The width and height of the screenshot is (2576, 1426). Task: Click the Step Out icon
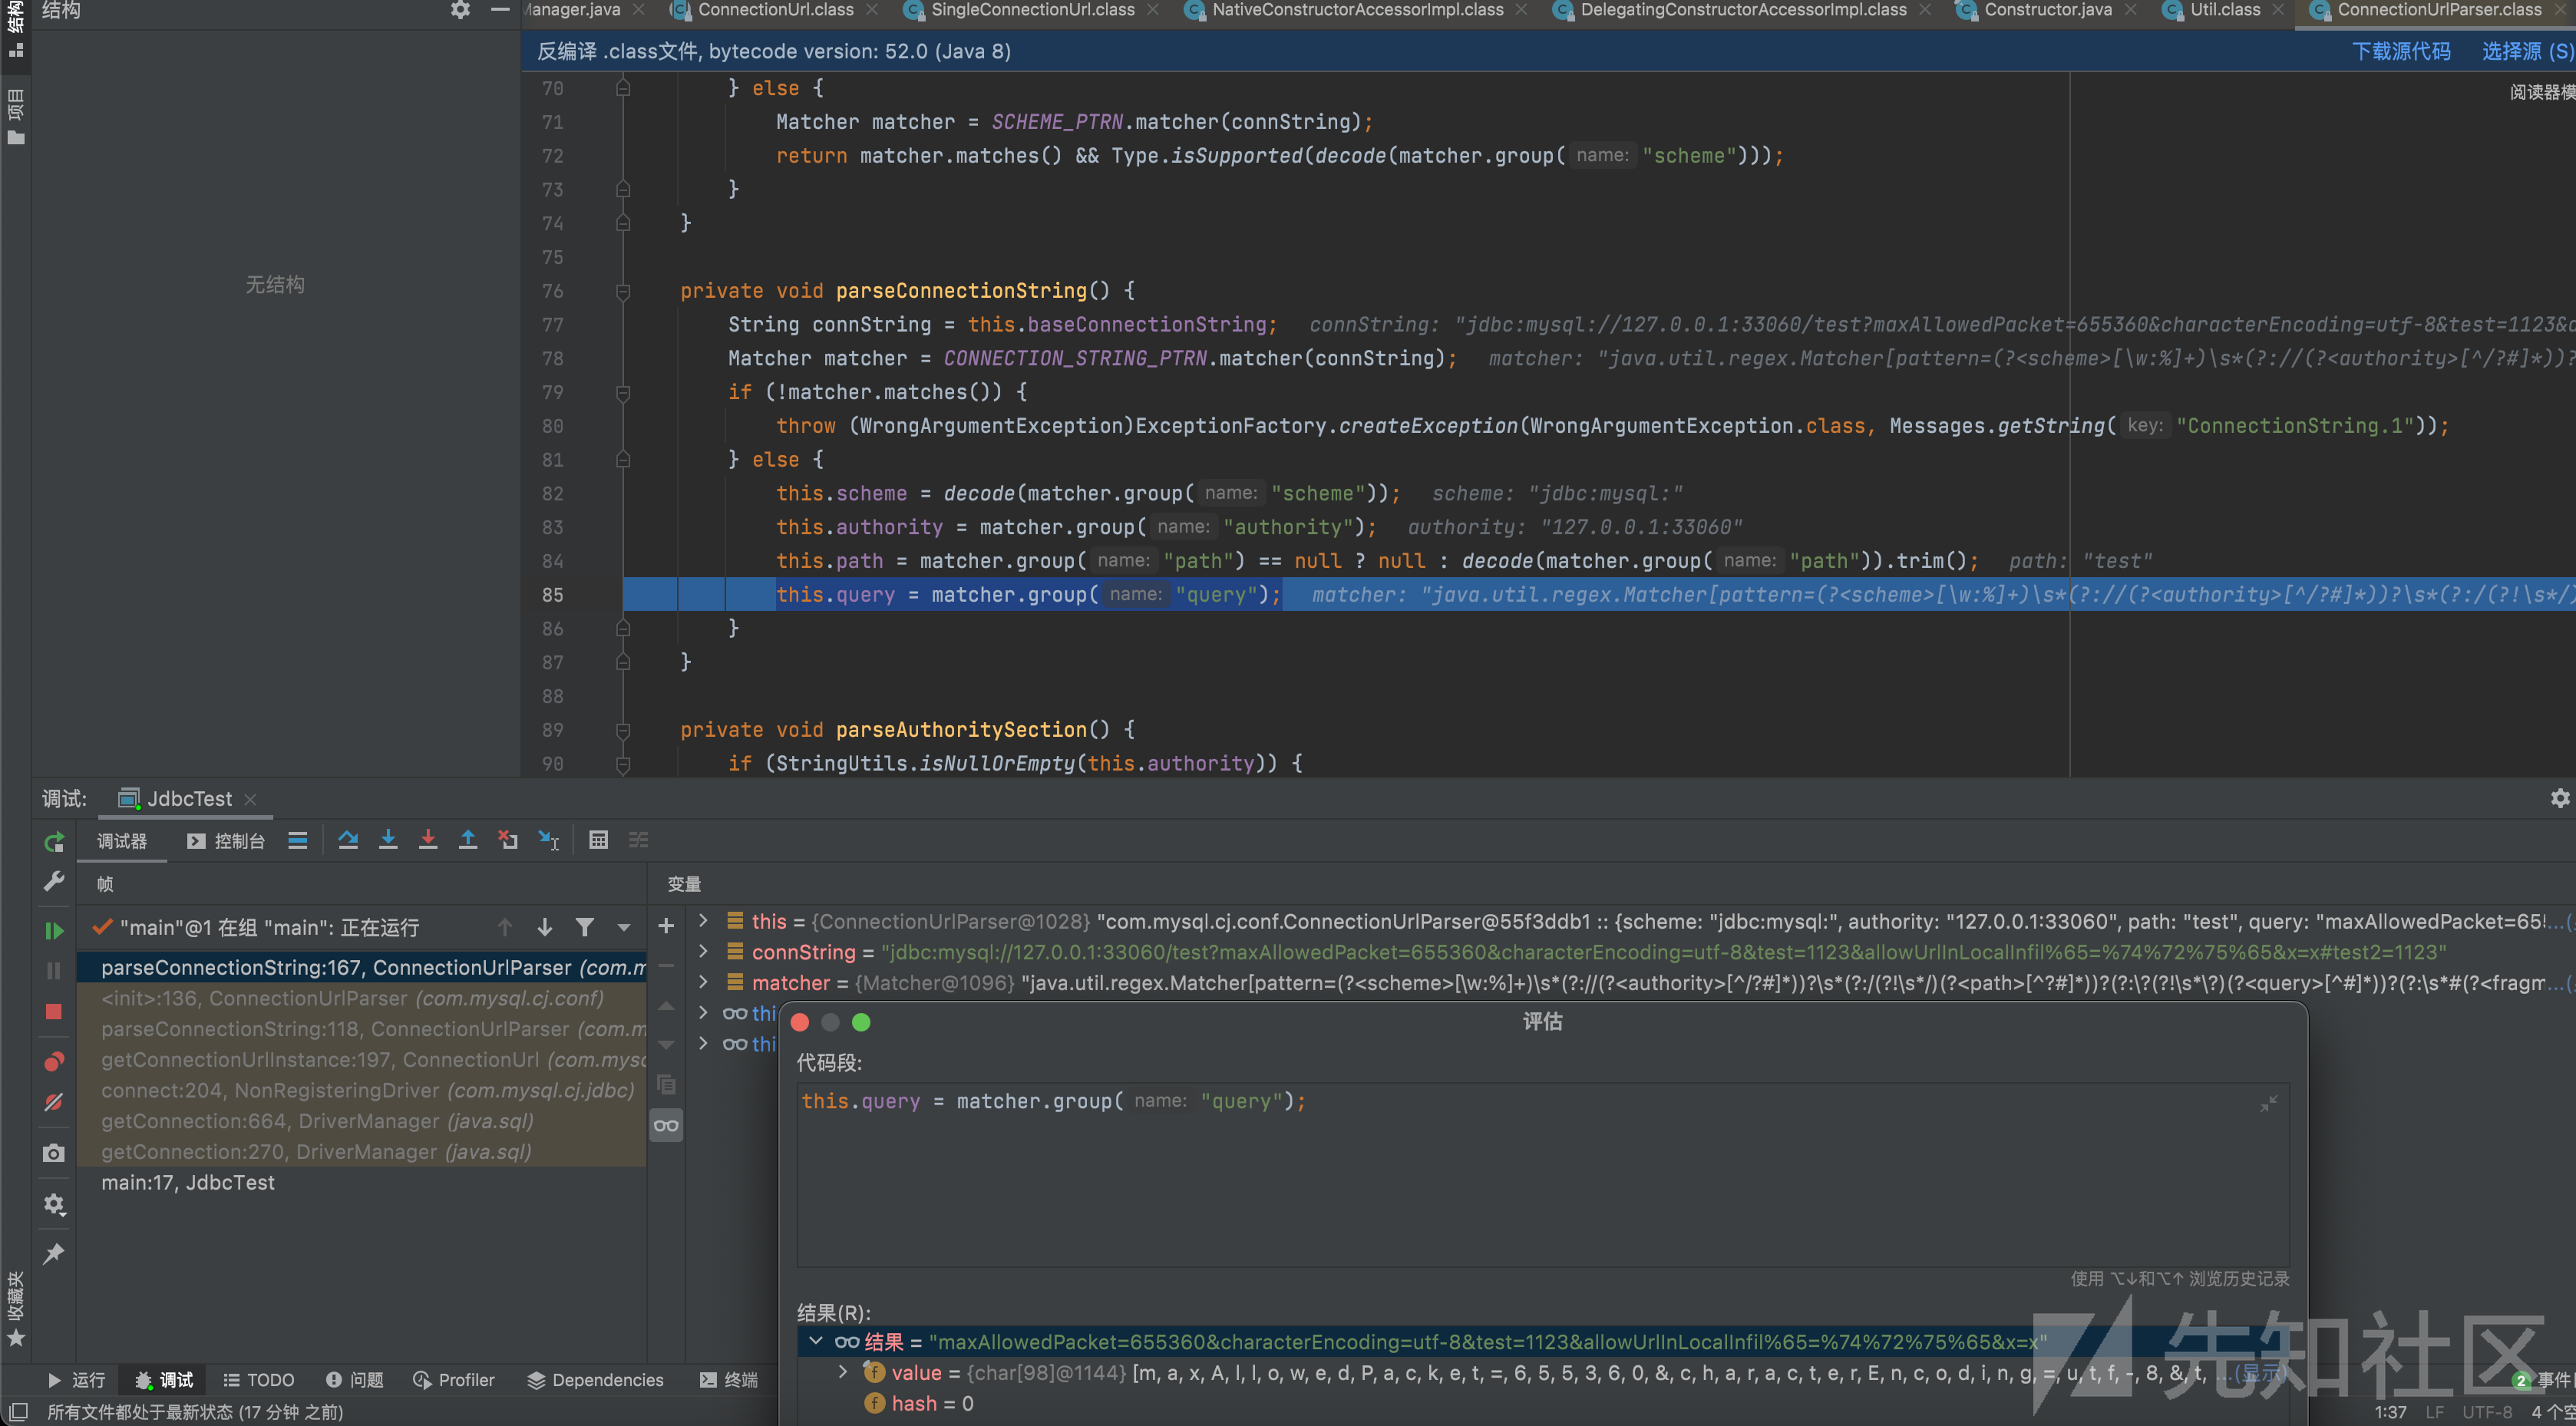[468, 840]
